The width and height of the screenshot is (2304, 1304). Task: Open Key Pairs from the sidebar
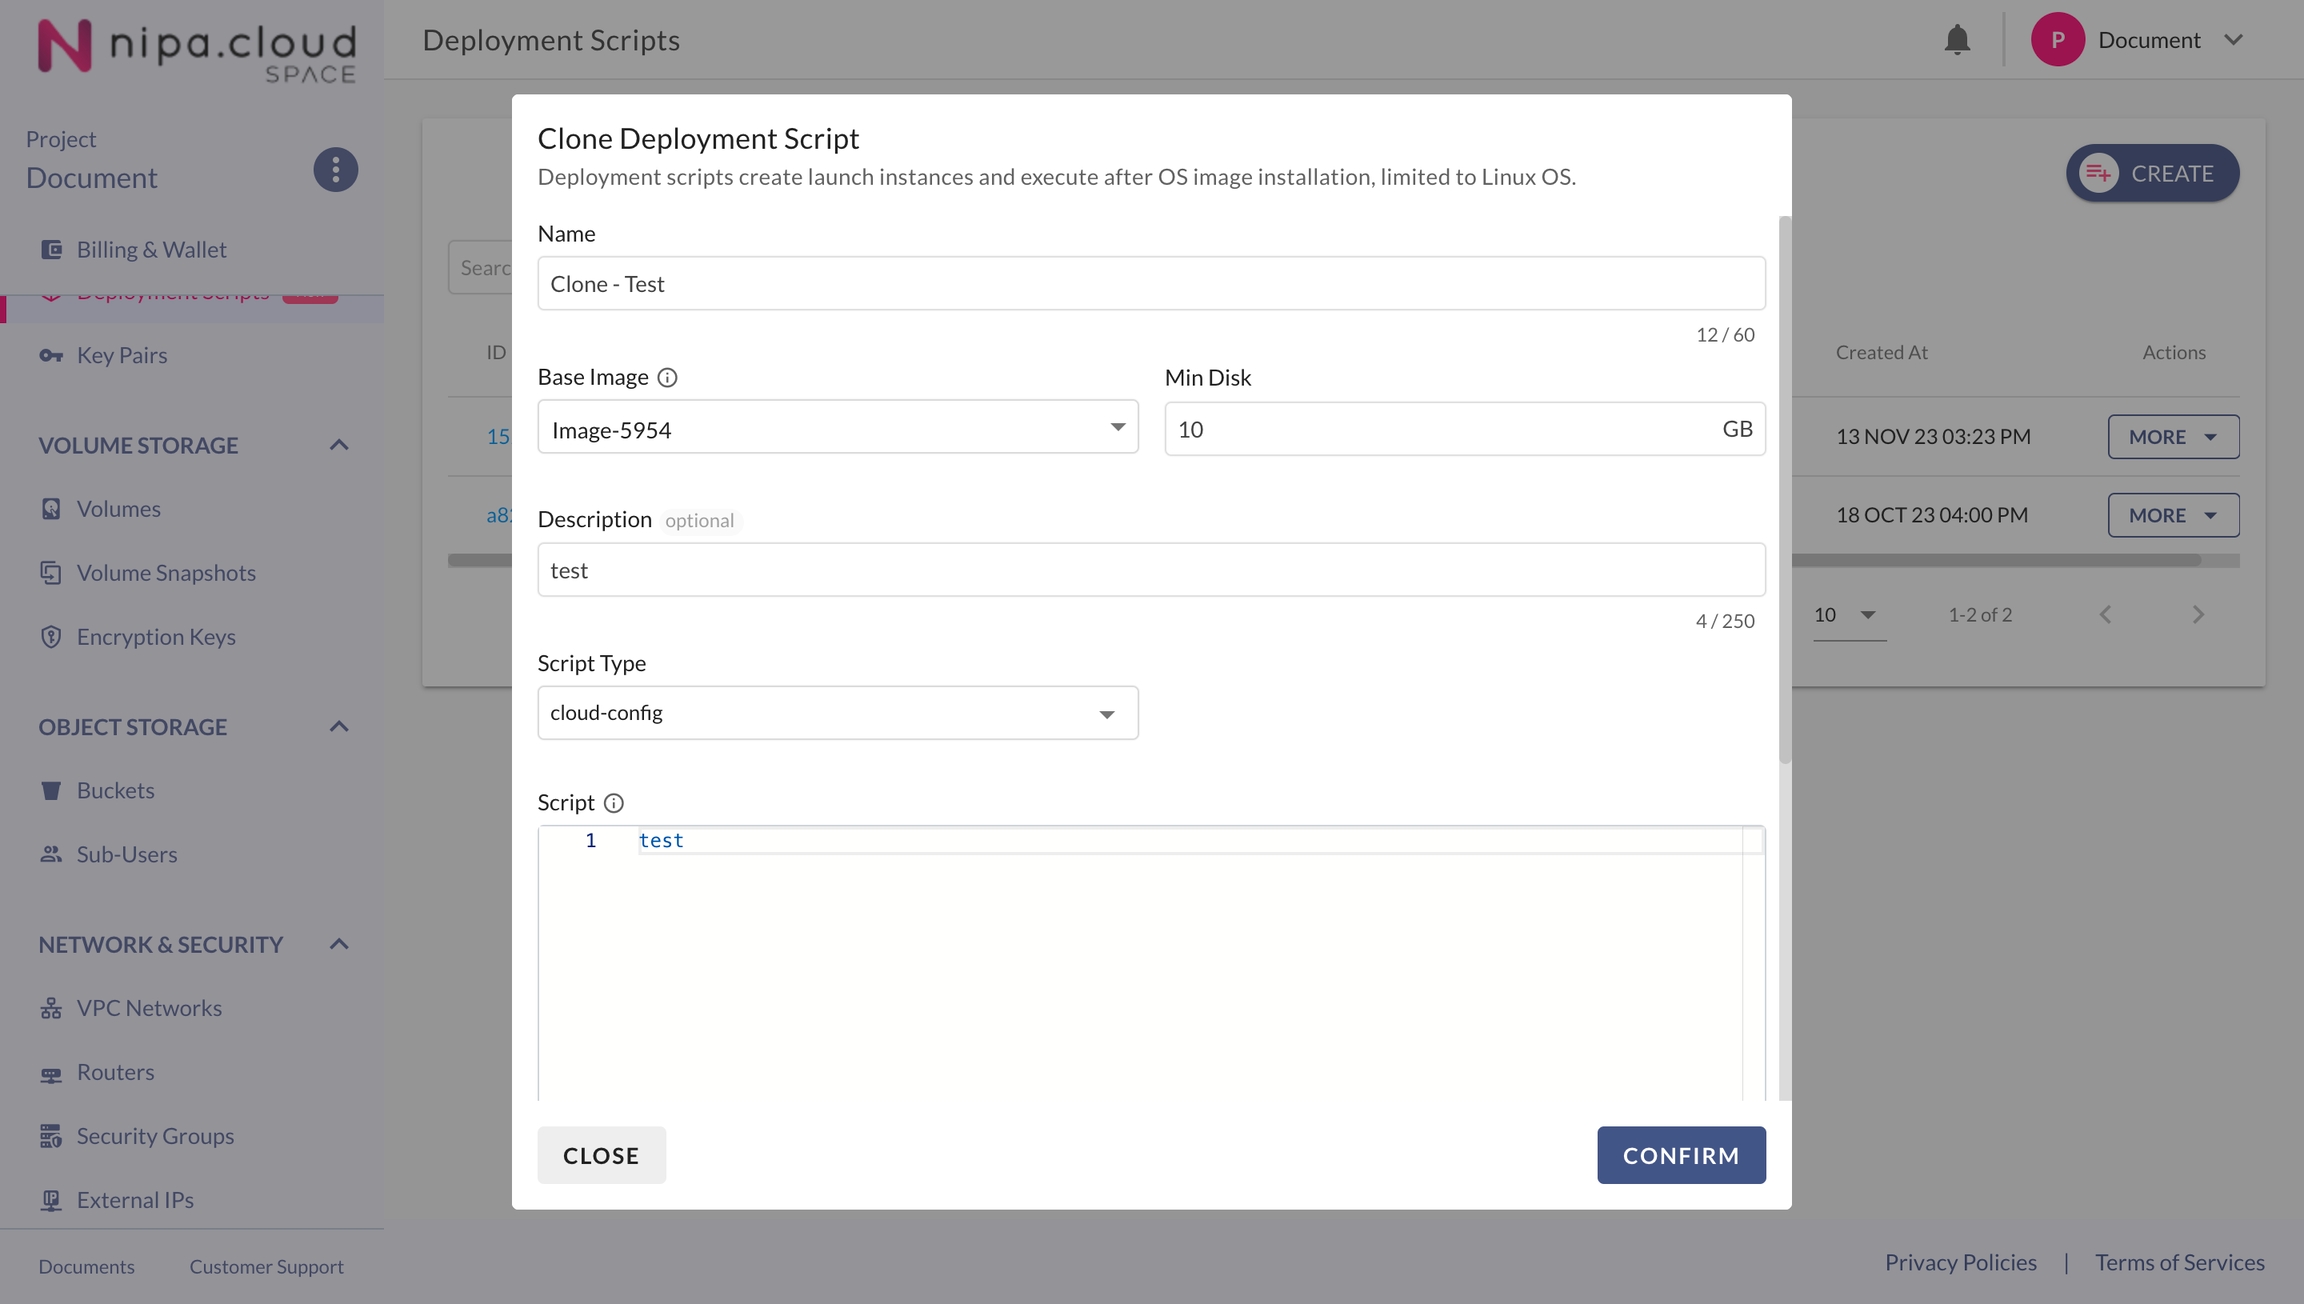pos(121,356)
